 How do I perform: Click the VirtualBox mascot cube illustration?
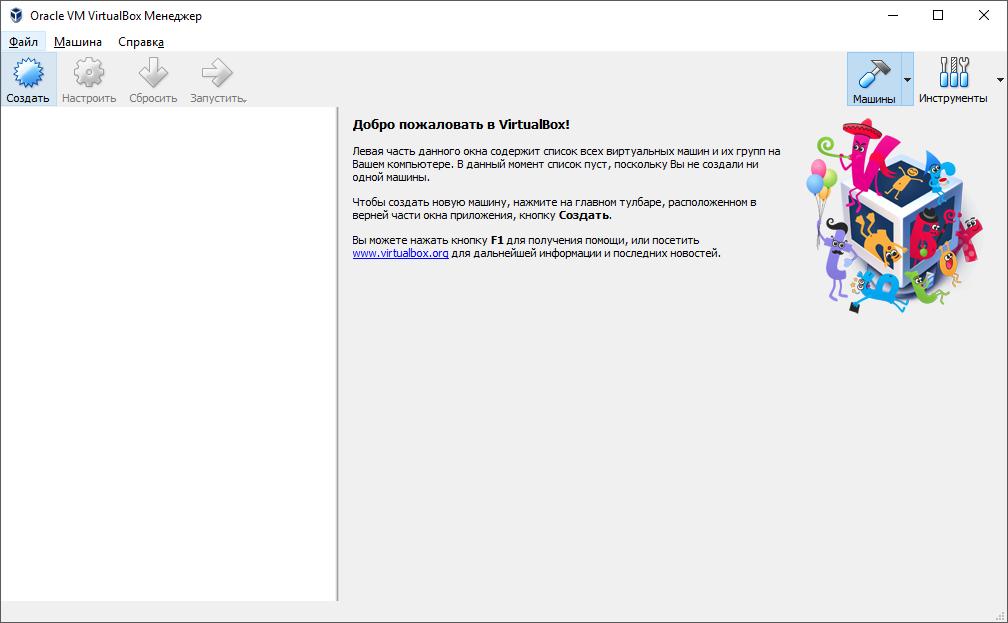900,210
